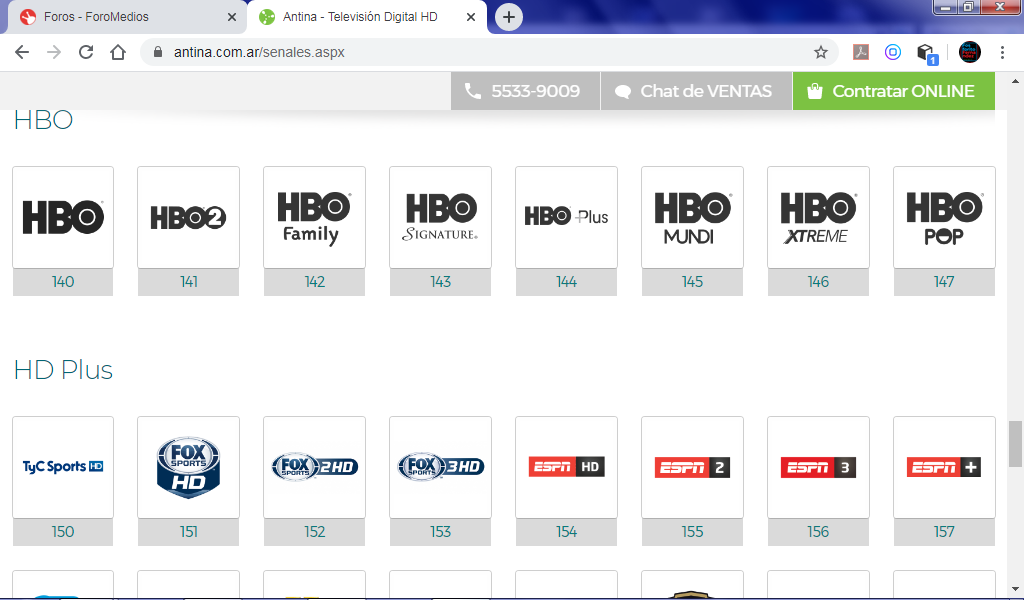This screenshot has height=600, width=1024.
Task: Reload the Antina page
Action: pos(86,52)
